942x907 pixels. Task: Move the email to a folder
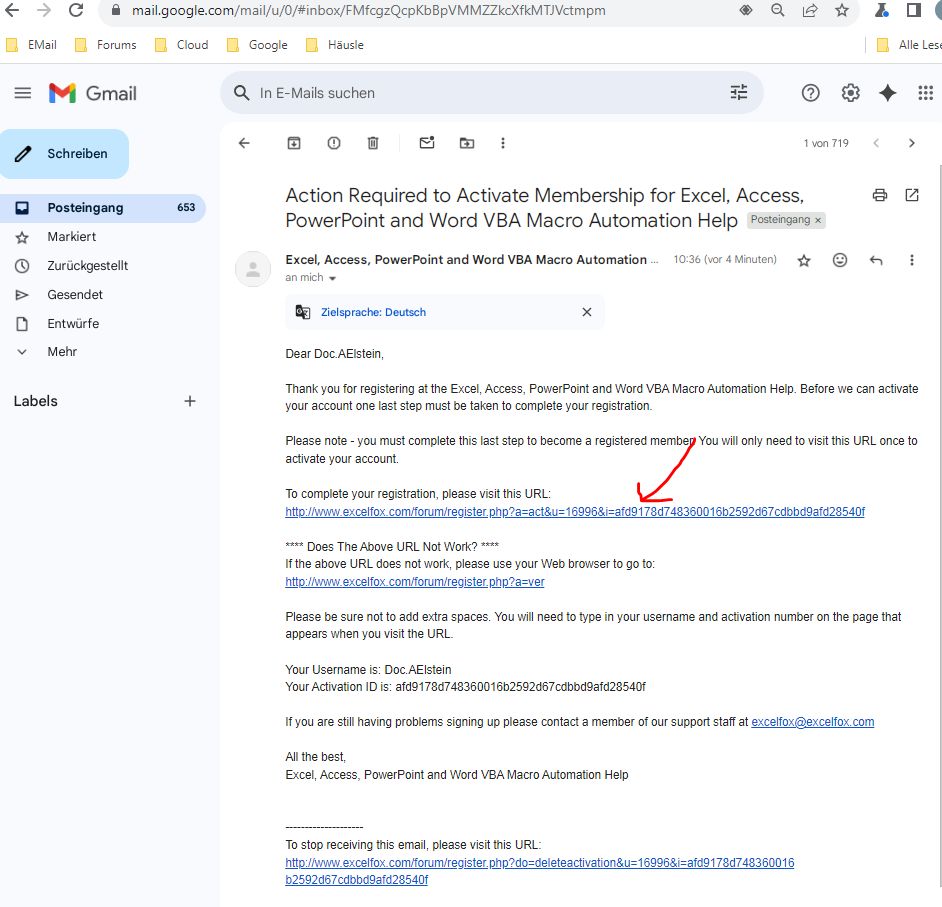coord(467,143)
